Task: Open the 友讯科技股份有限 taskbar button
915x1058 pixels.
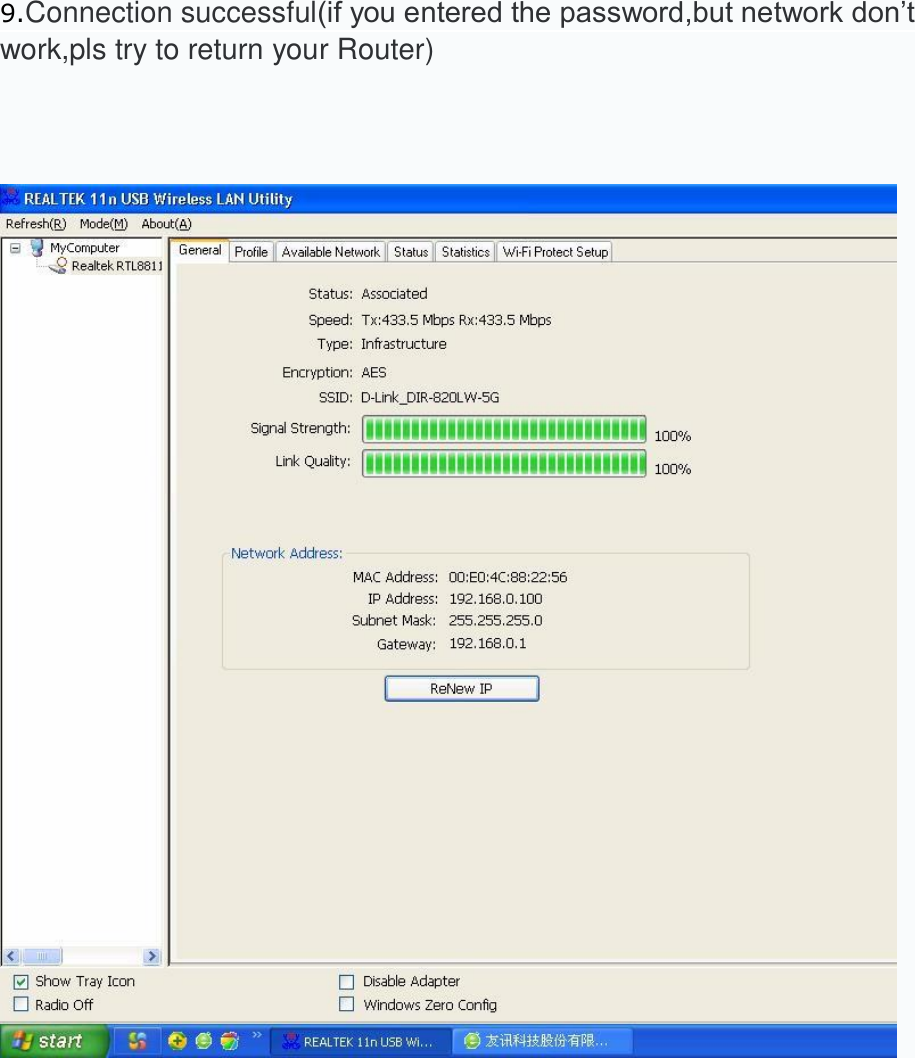Action: 542,1041
